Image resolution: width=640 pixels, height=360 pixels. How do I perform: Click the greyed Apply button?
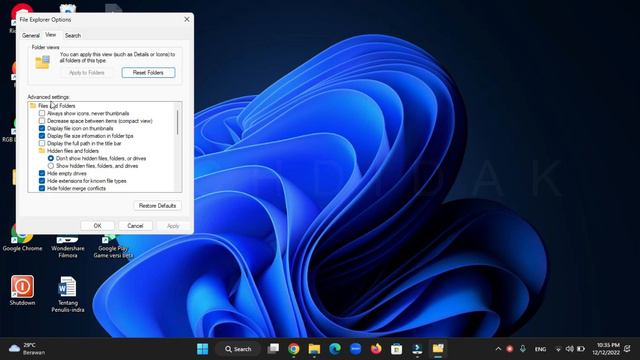173,226
